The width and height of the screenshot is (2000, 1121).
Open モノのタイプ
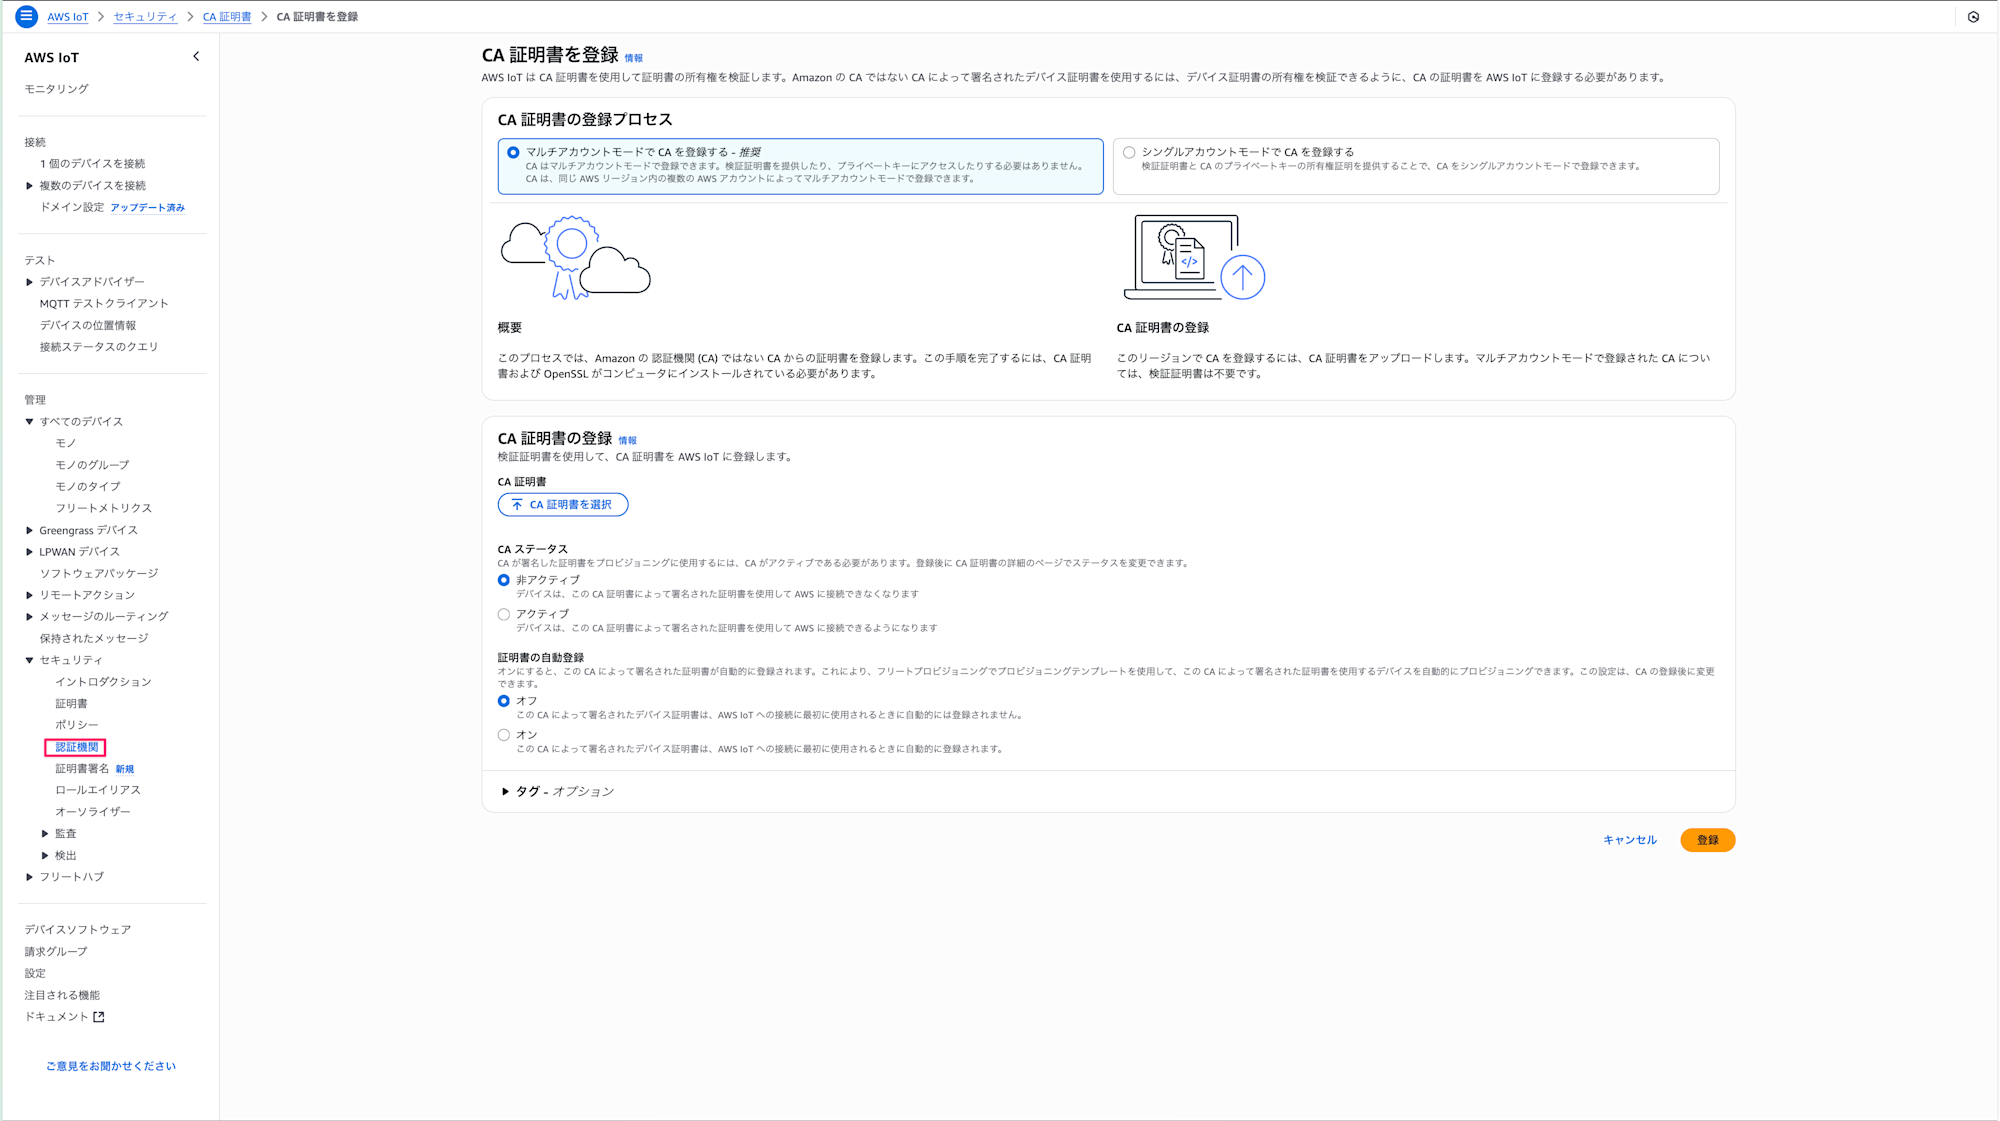click(88, 487)
